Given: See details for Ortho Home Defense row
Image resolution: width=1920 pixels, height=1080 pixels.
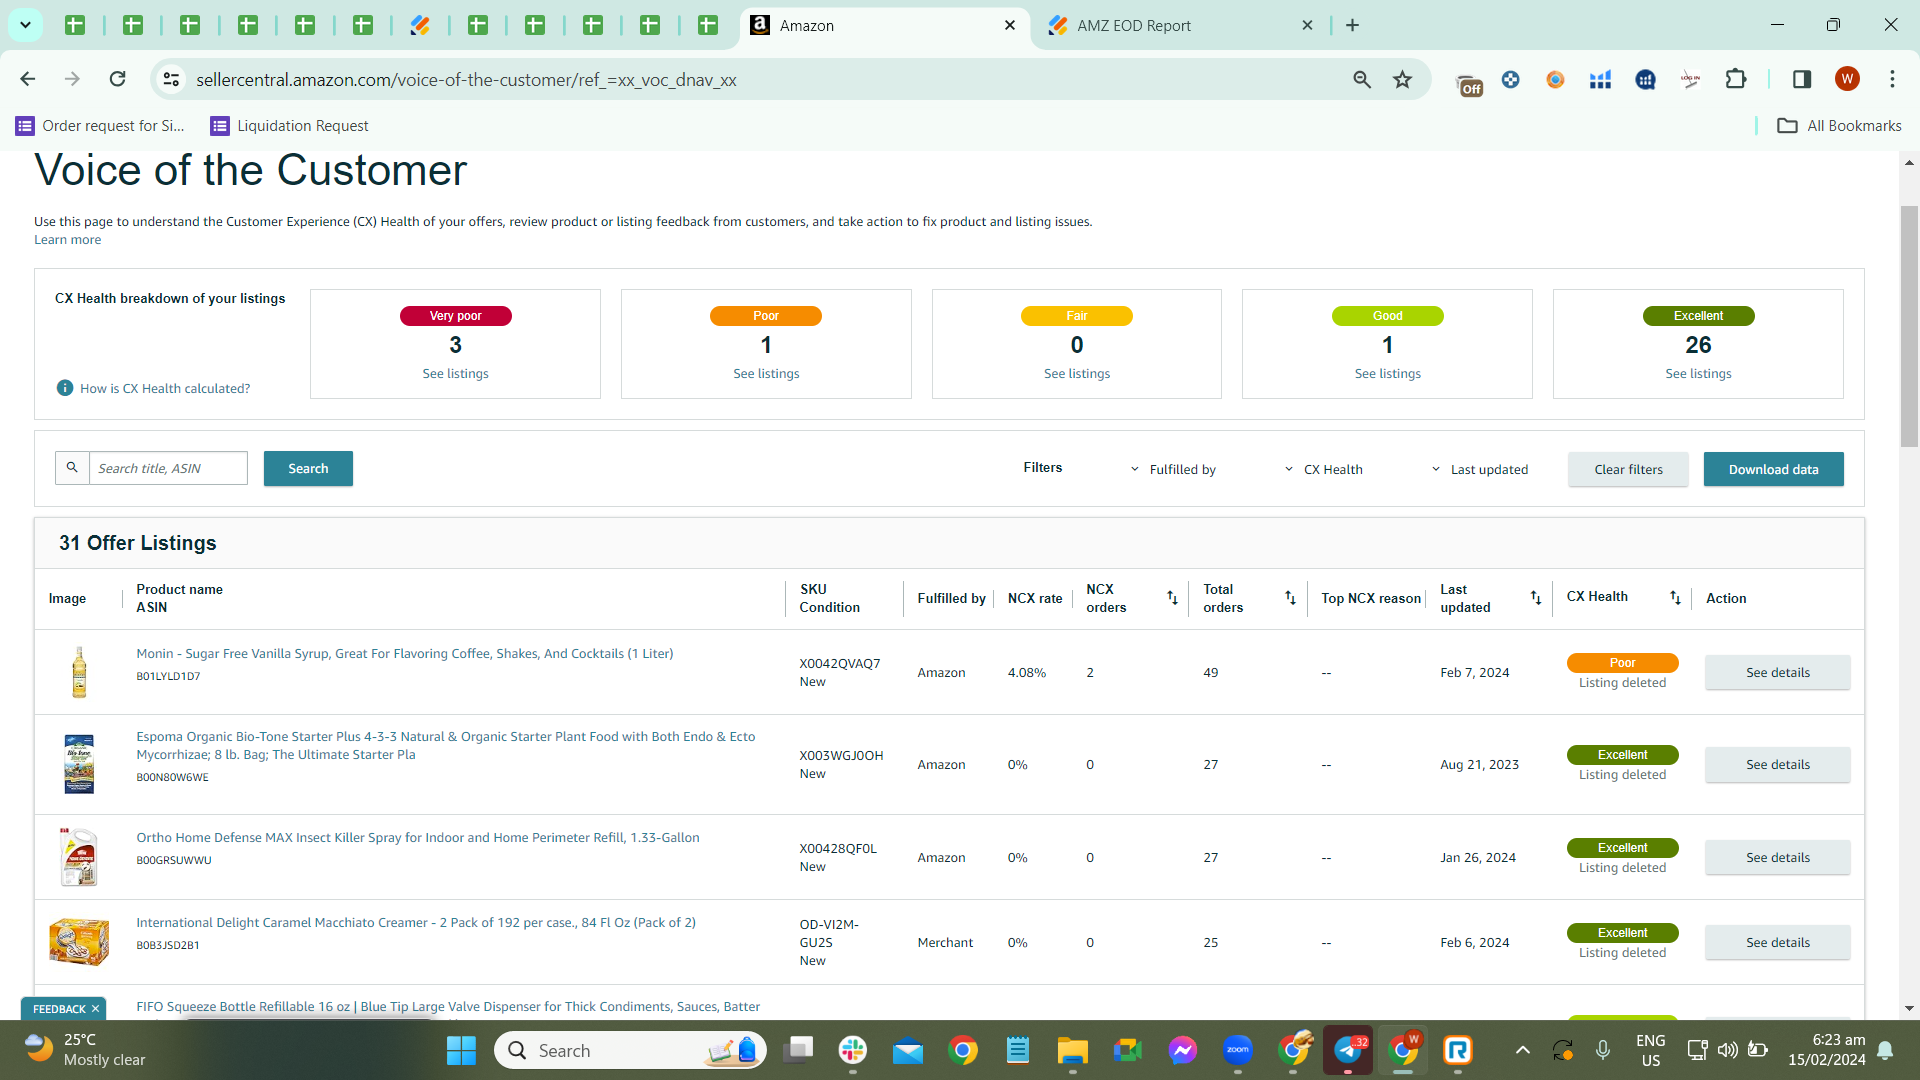Looking at the screenshot, I should 1777,858.
